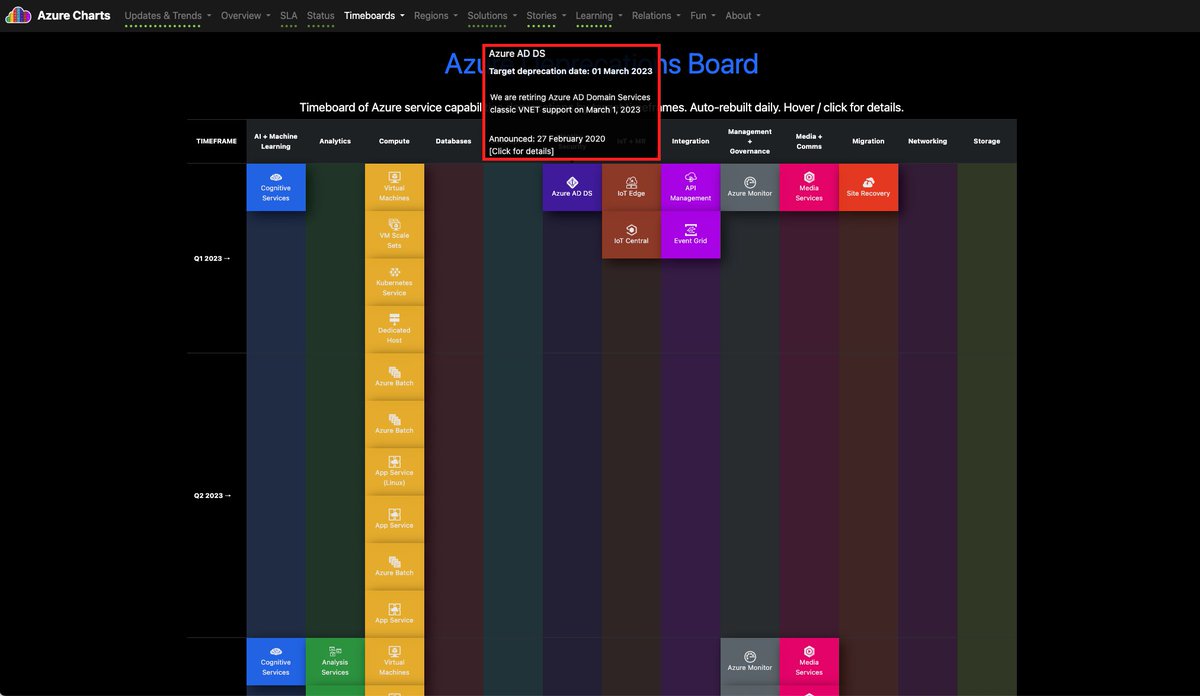Open the Azure Monitor tile
The width and height of the screenshot is (1200, 696).
click(749, 187)
